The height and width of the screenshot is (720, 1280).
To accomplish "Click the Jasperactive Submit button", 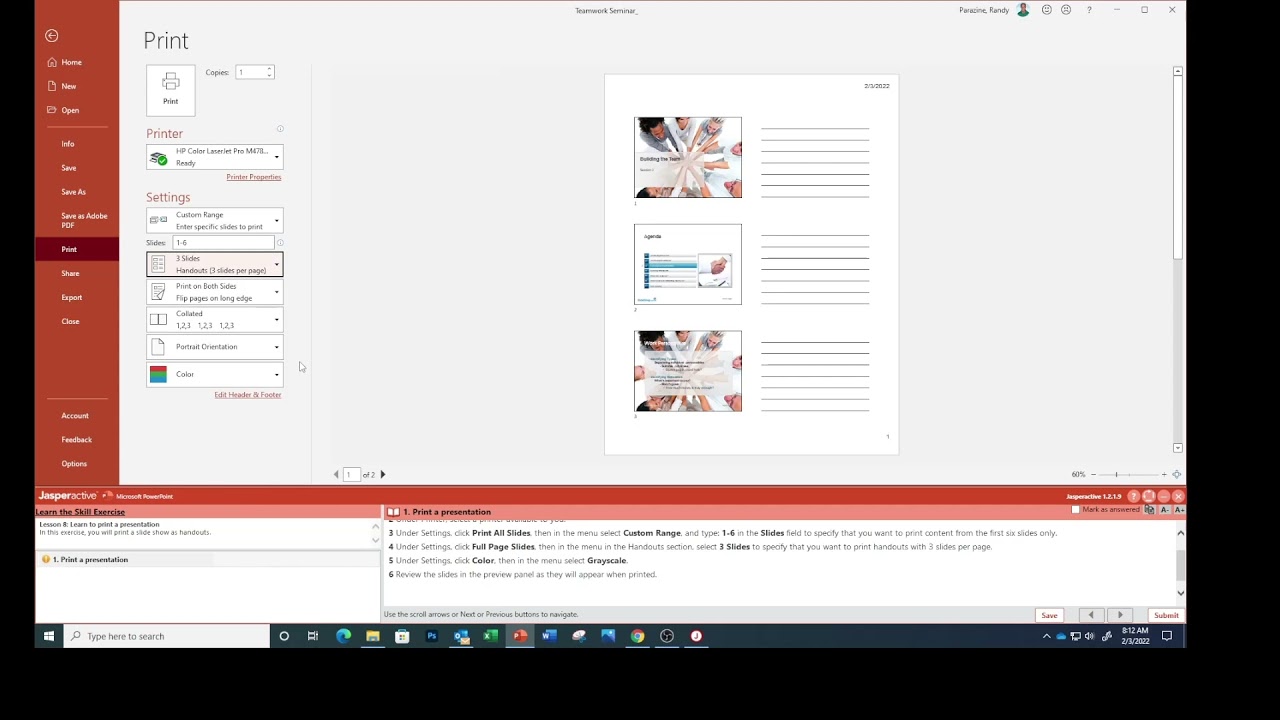I will [1166, 615].
